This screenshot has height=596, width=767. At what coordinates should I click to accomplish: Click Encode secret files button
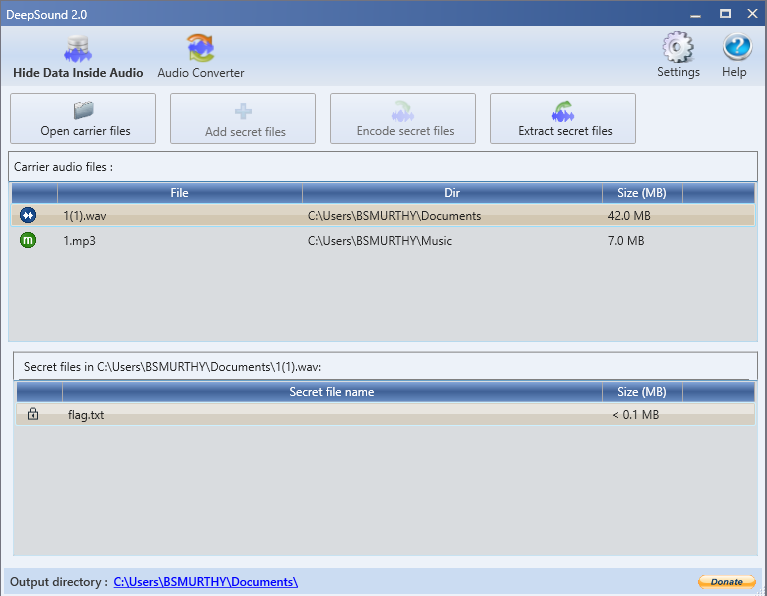(x=403, y=118)
